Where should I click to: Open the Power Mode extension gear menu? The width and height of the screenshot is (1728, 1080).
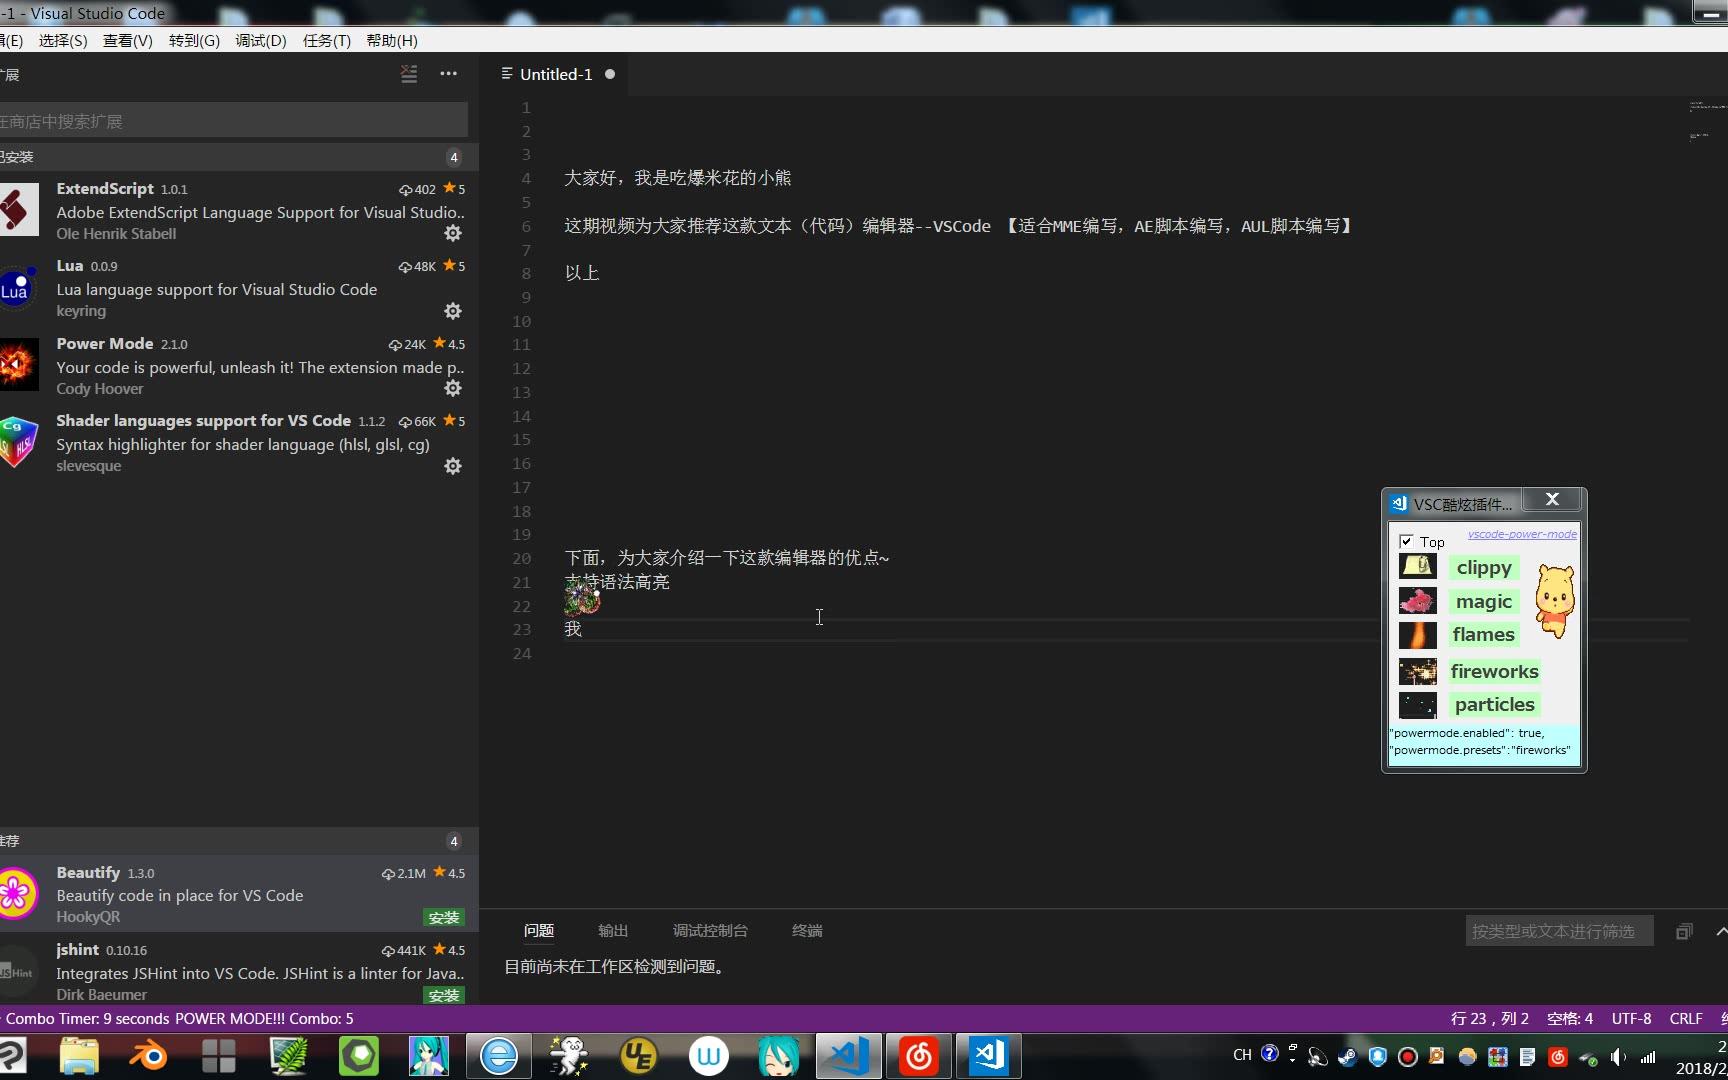click(x=453, y=388)
